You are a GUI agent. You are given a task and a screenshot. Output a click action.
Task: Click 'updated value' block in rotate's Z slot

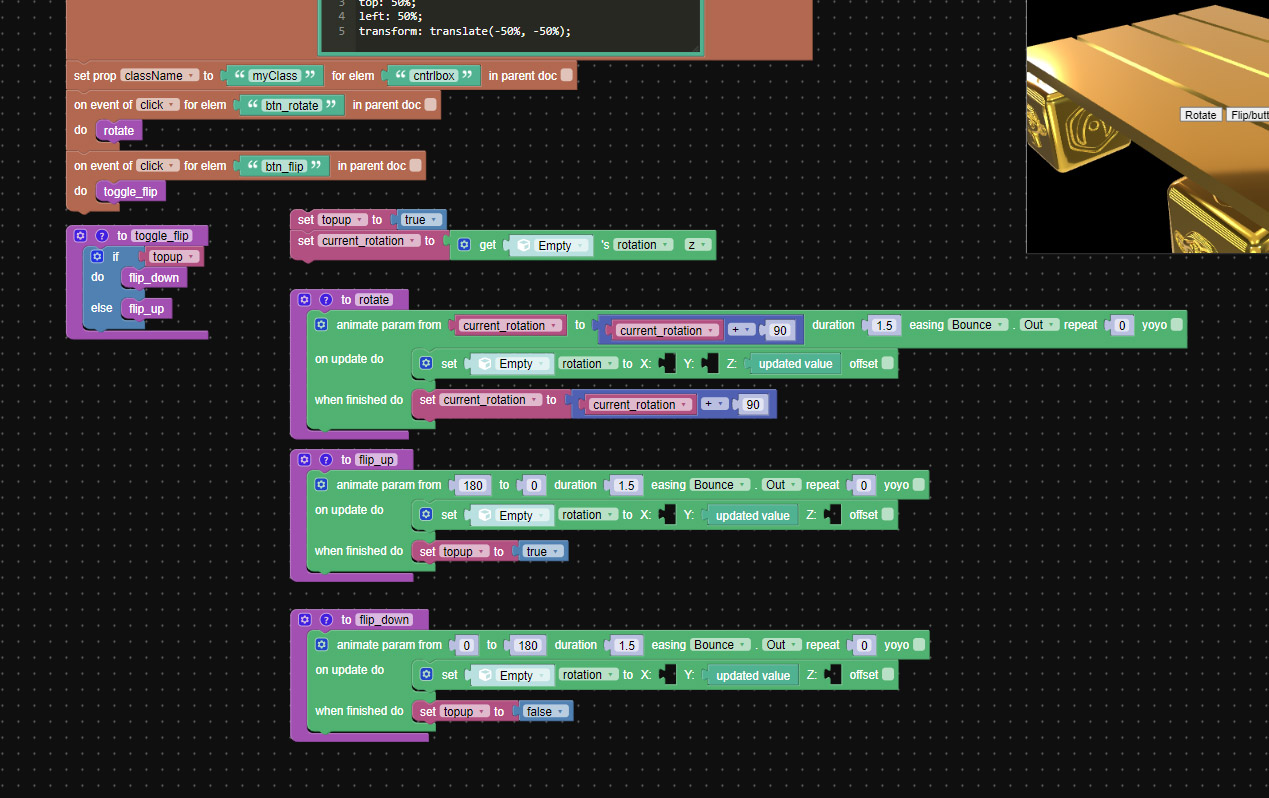tap(794, 364)
